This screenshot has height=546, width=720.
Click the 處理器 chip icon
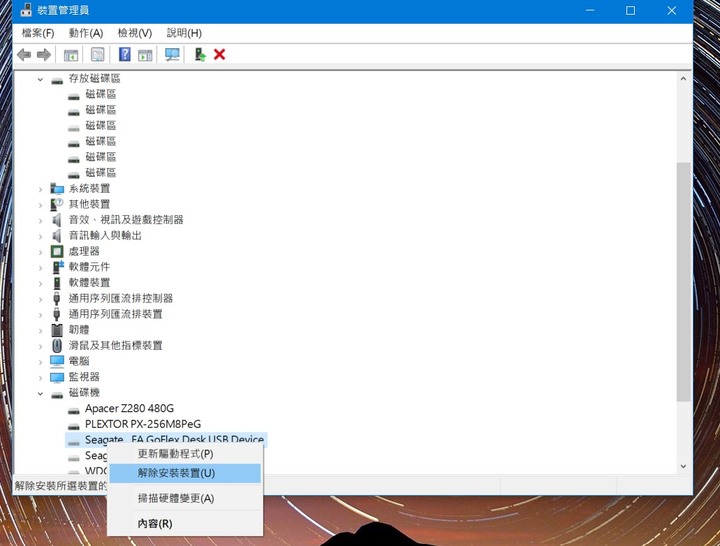coord(57,251)
